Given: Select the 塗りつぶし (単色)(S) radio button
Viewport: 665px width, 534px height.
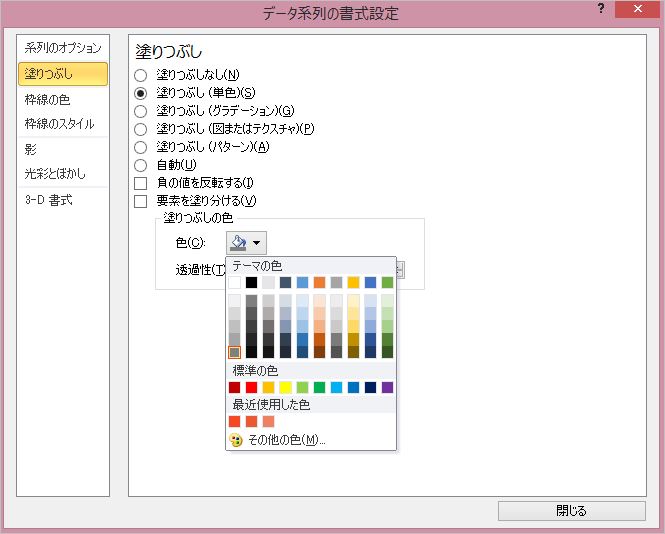Looking at the screenshot, I should (140, 93).
